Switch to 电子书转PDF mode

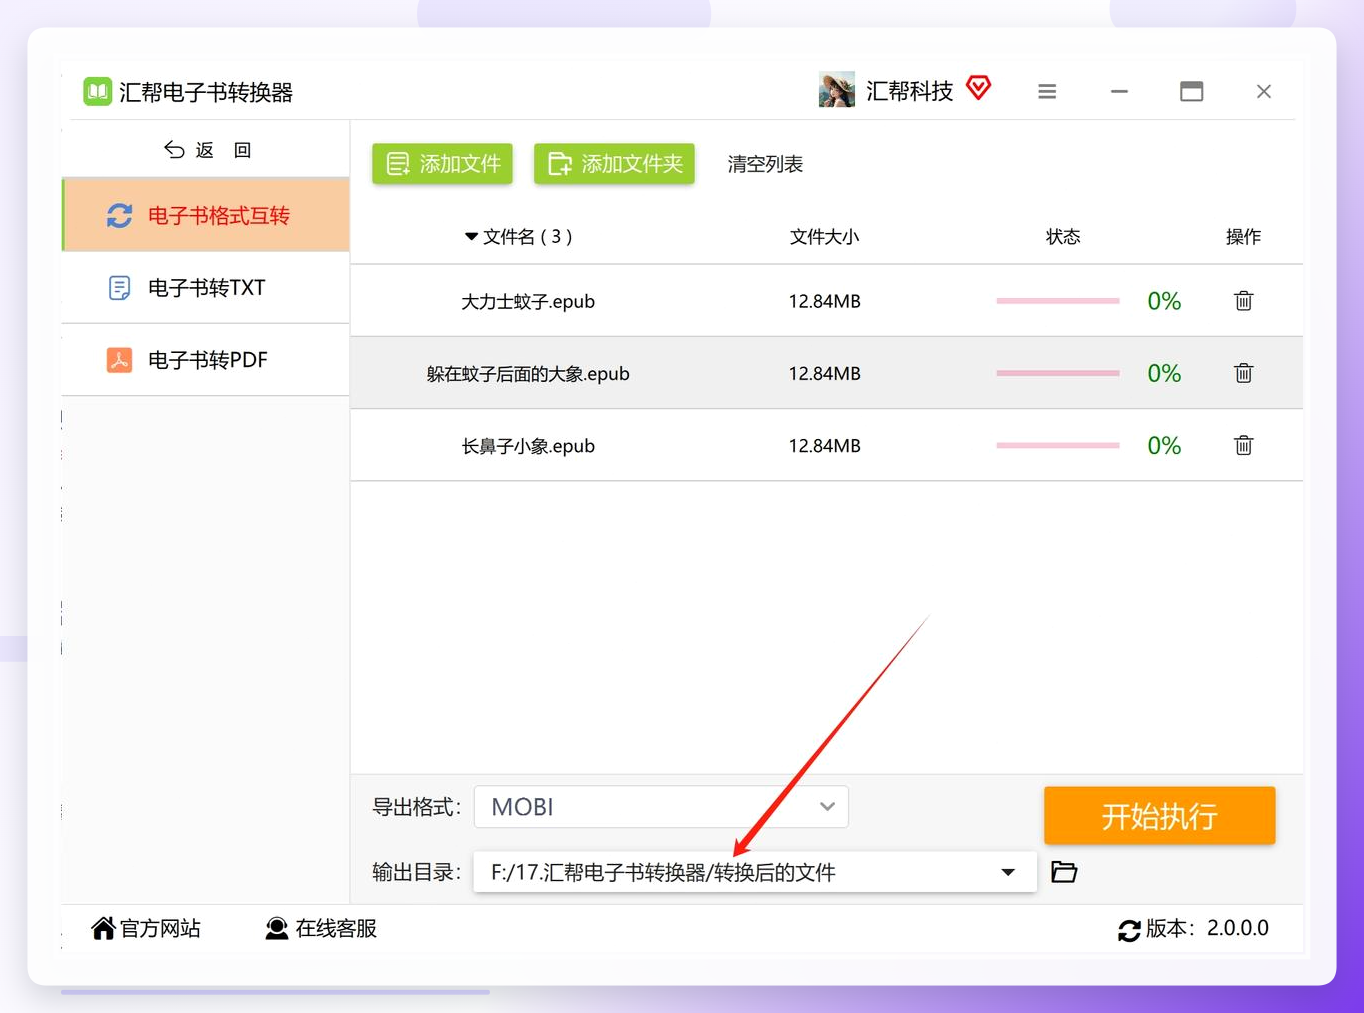click(206, 360)
